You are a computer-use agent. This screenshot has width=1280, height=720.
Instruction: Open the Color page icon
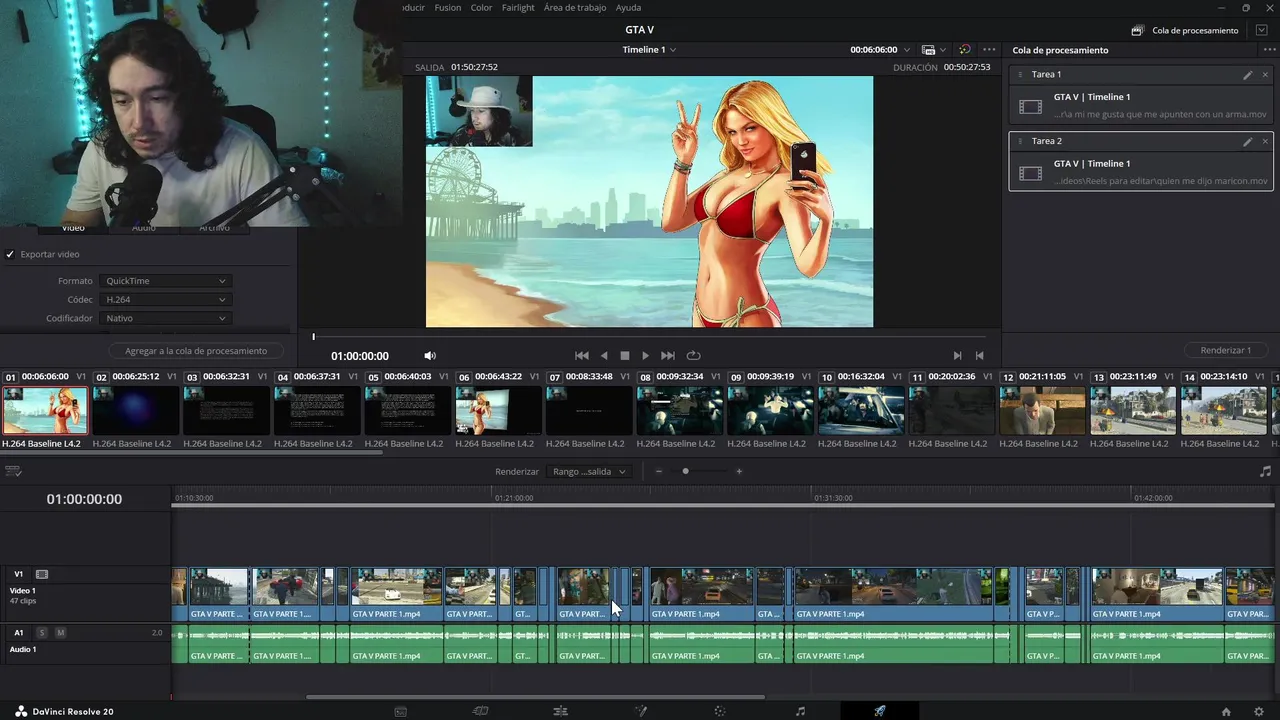[719, 711]
